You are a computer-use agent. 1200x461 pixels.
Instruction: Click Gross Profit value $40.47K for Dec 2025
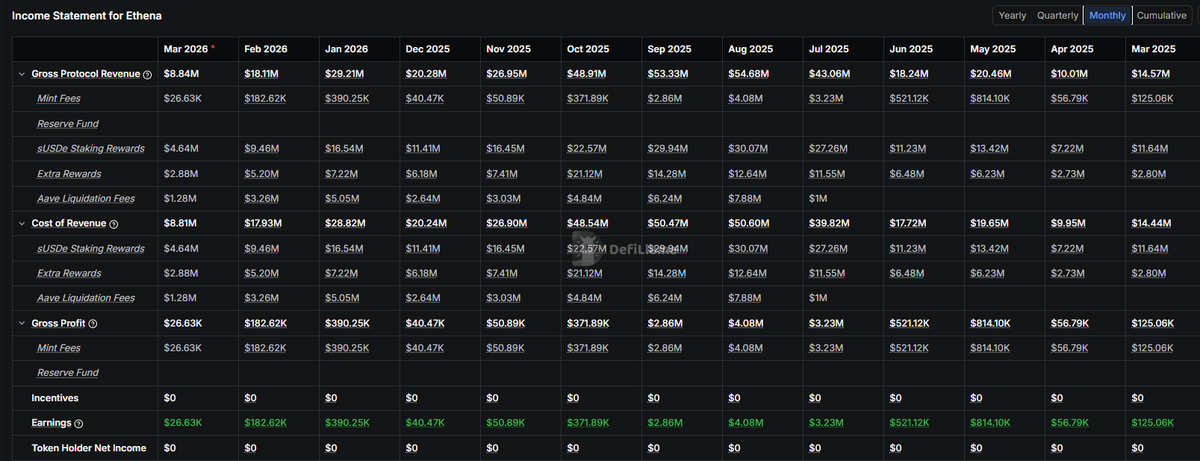click(x=426, y=324)
